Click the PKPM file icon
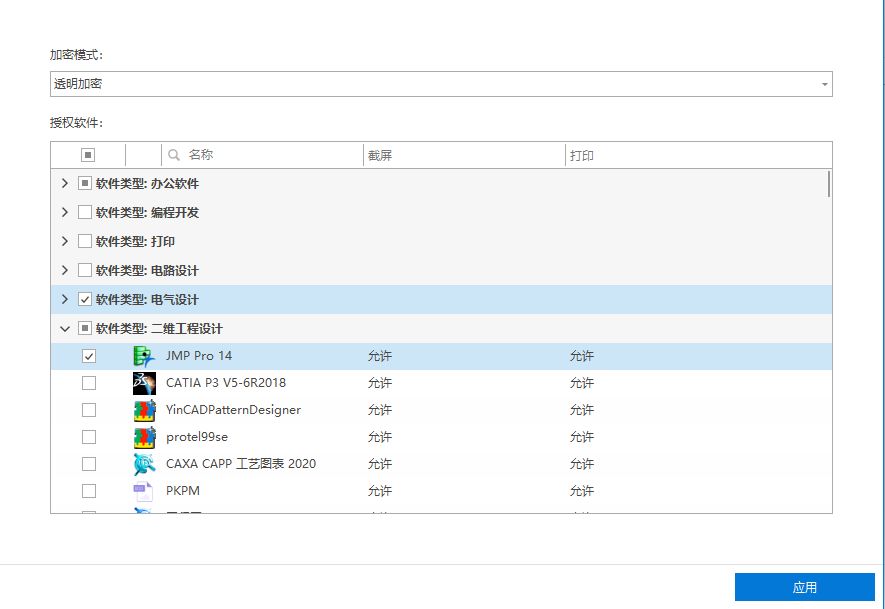 [x=144, y=491]
